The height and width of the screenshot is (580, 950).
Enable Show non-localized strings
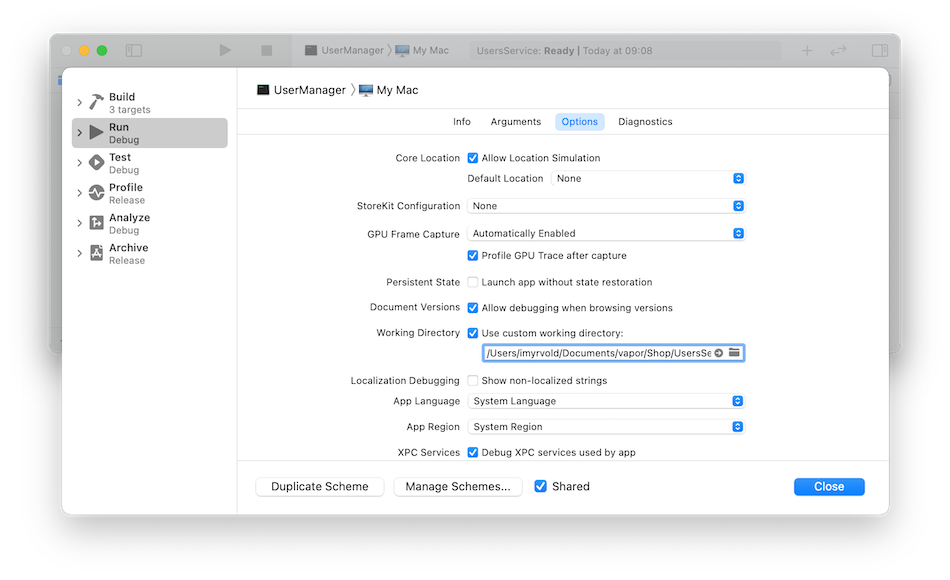(473, 381)
